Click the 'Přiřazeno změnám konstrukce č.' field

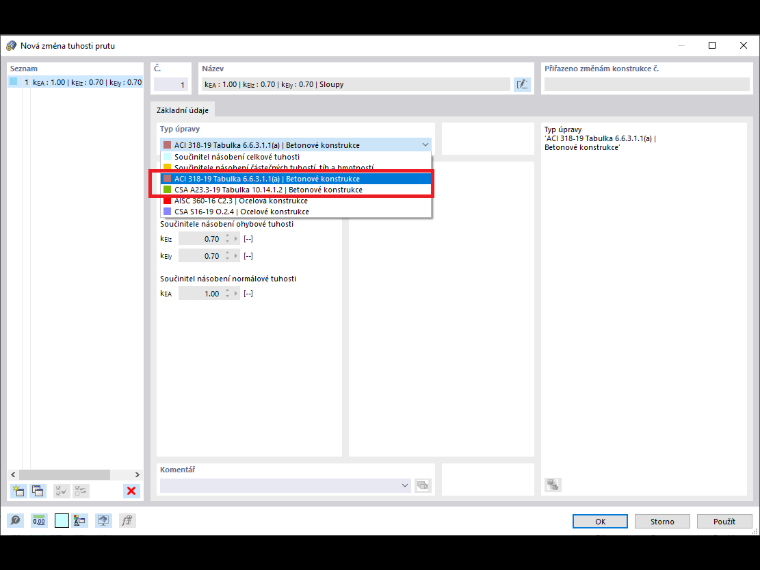tap(647, 84)
